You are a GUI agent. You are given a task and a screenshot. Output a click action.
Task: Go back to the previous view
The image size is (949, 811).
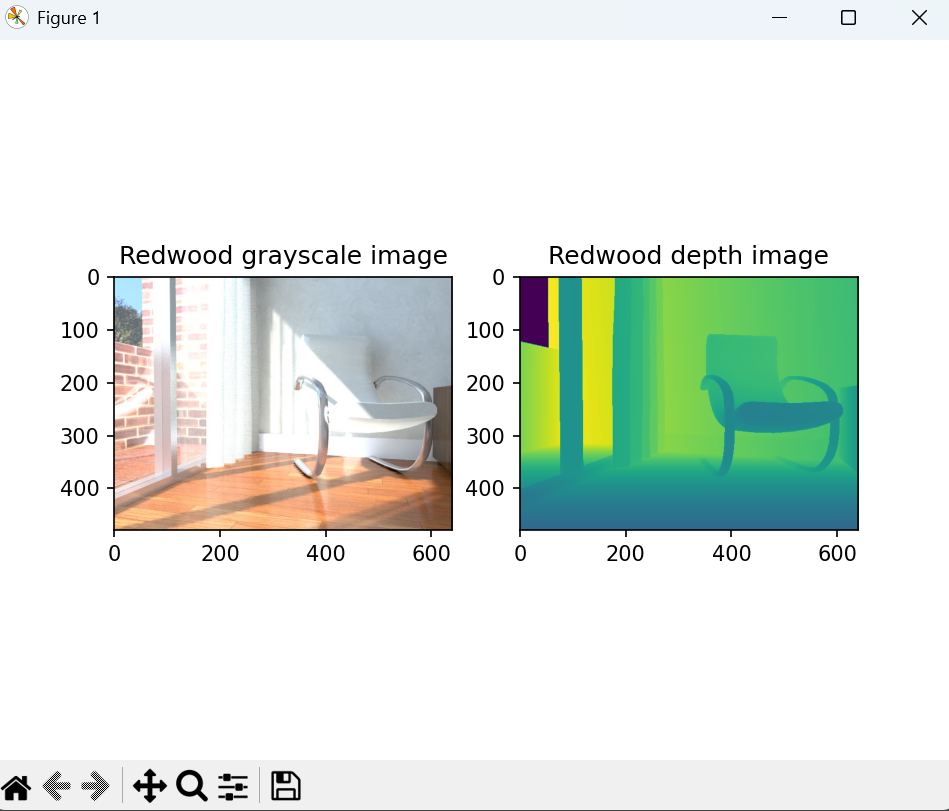[x=57, y=786]
